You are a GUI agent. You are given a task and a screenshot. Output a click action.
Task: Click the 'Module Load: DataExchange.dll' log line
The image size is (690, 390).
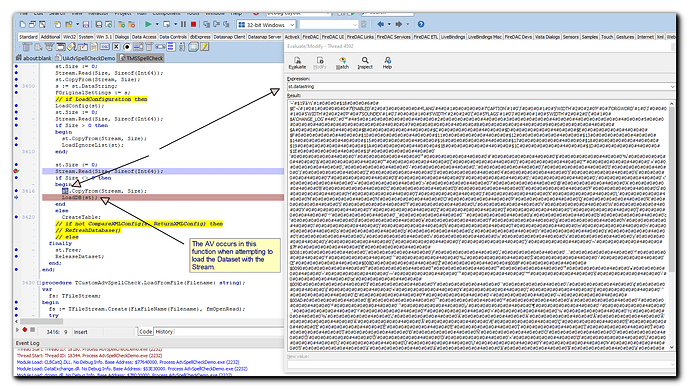132,369
